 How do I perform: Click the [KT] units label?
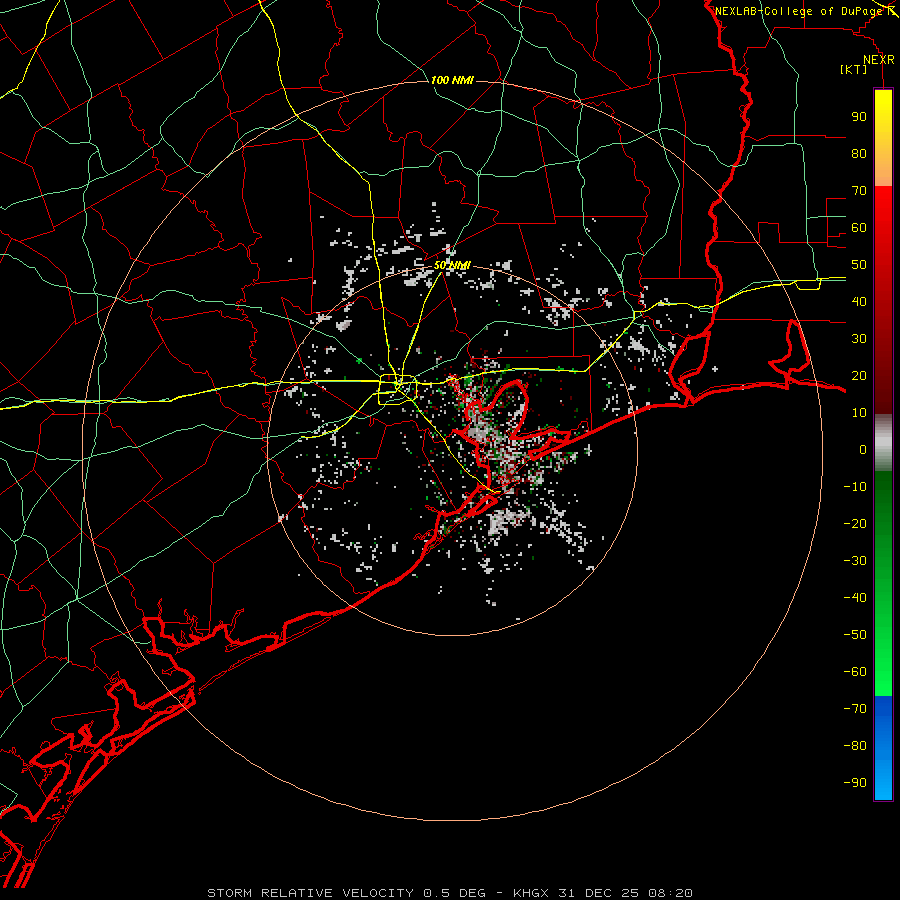[x=854, y=69]
